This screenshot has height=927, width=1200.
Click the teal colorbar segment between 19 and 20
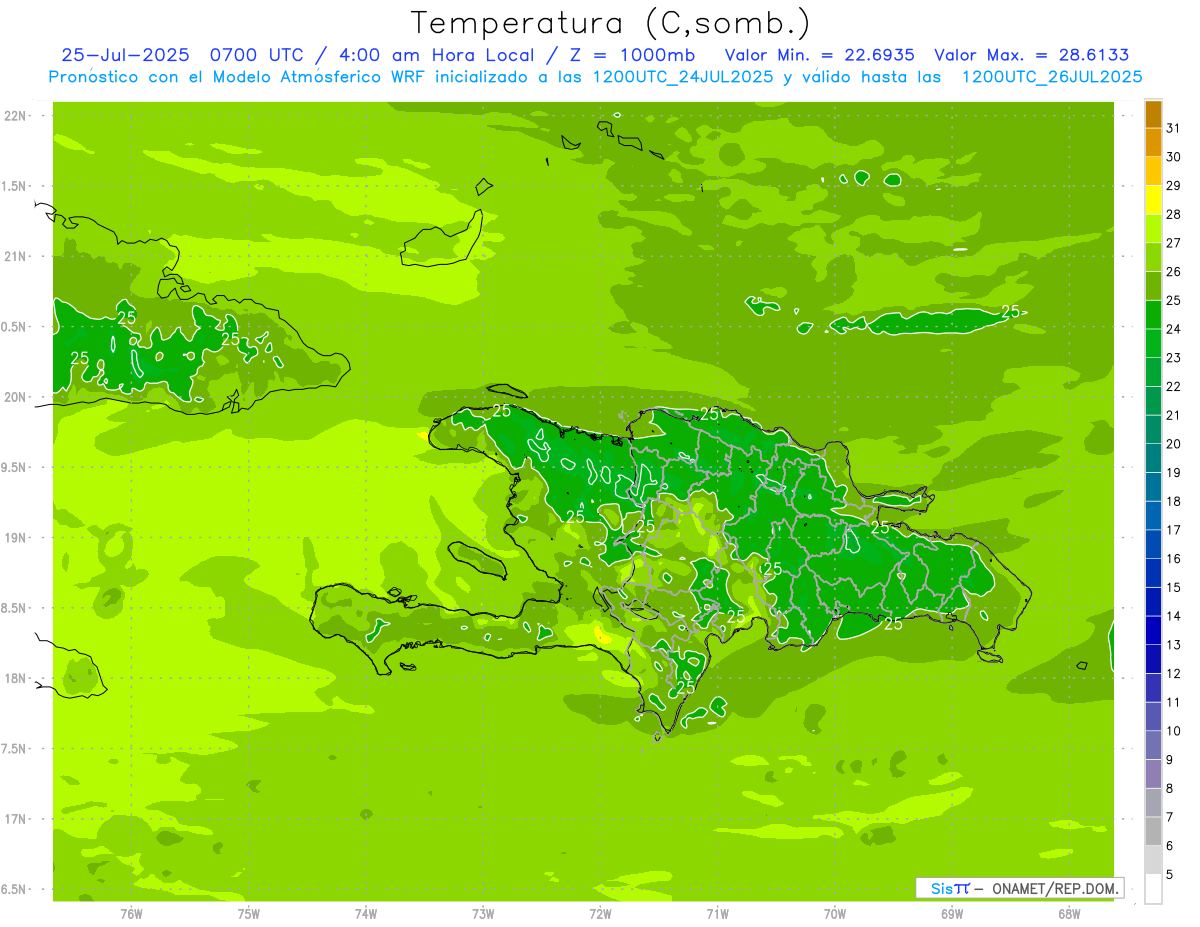[x=1153, y=458]
